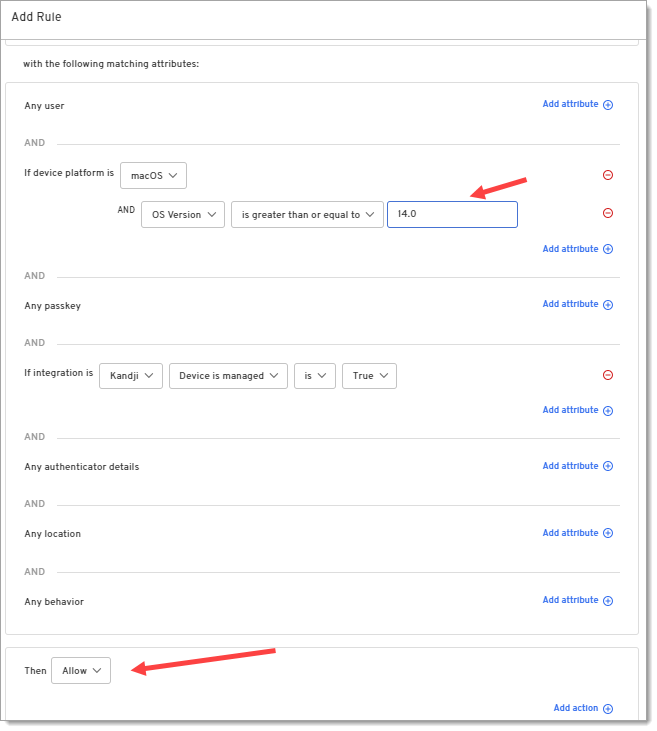
Task: Open the macOS device platform dropdown
Action: pyautogui.click(x=153, y=175)
